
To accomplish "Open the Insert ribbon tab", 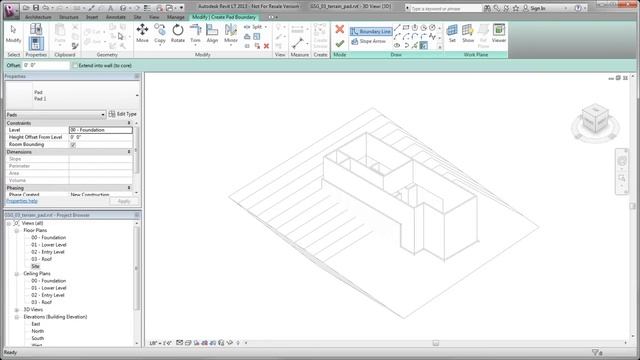I will (92, 17).
